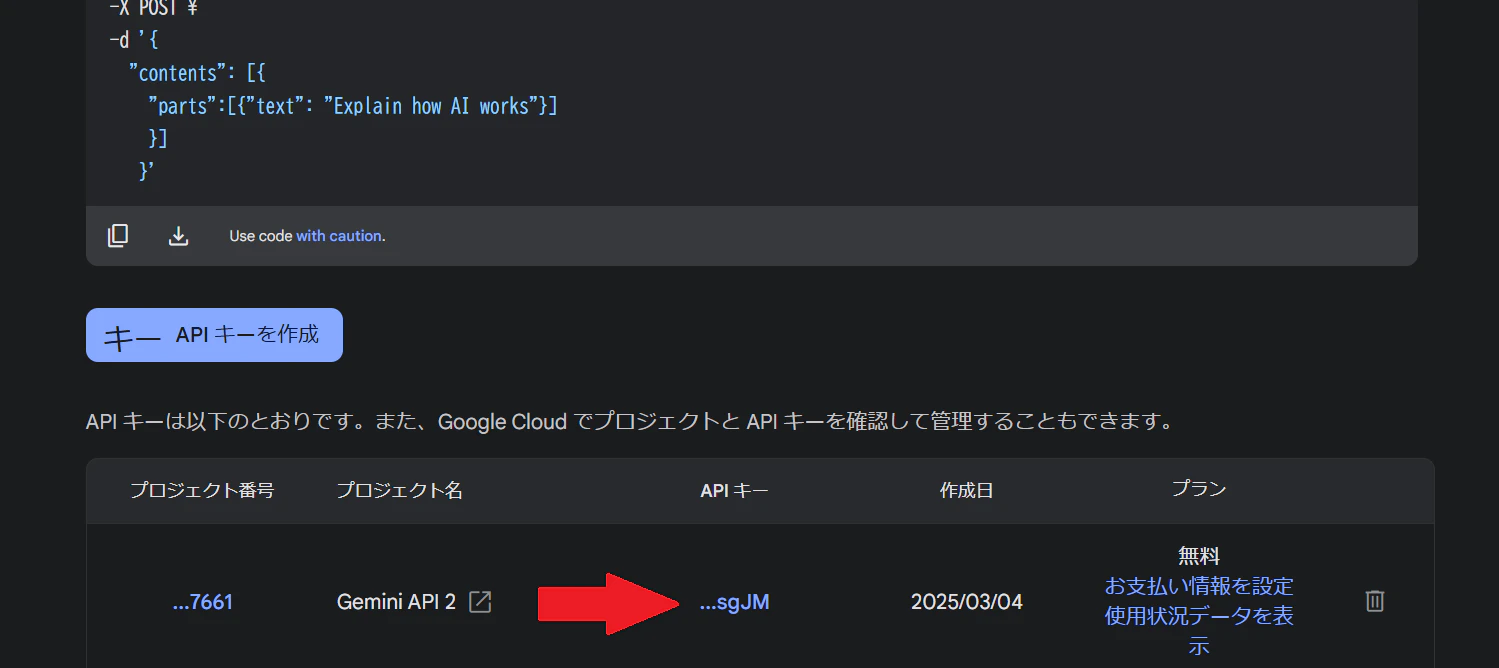This screenshot has width=1499, height=668.
Task: Copy the code snippet with the copy icon
Action: coord(118,236)
